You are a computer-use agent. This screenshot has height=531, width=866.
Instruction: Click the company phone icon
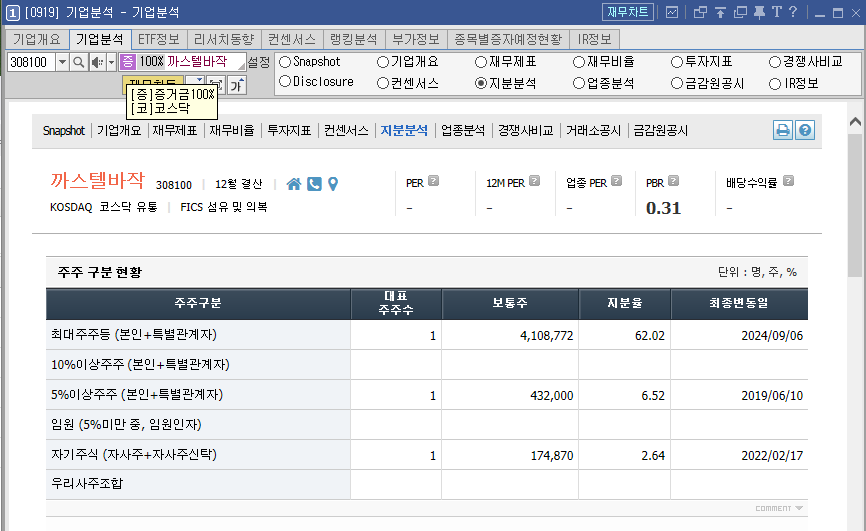point(314,184)
